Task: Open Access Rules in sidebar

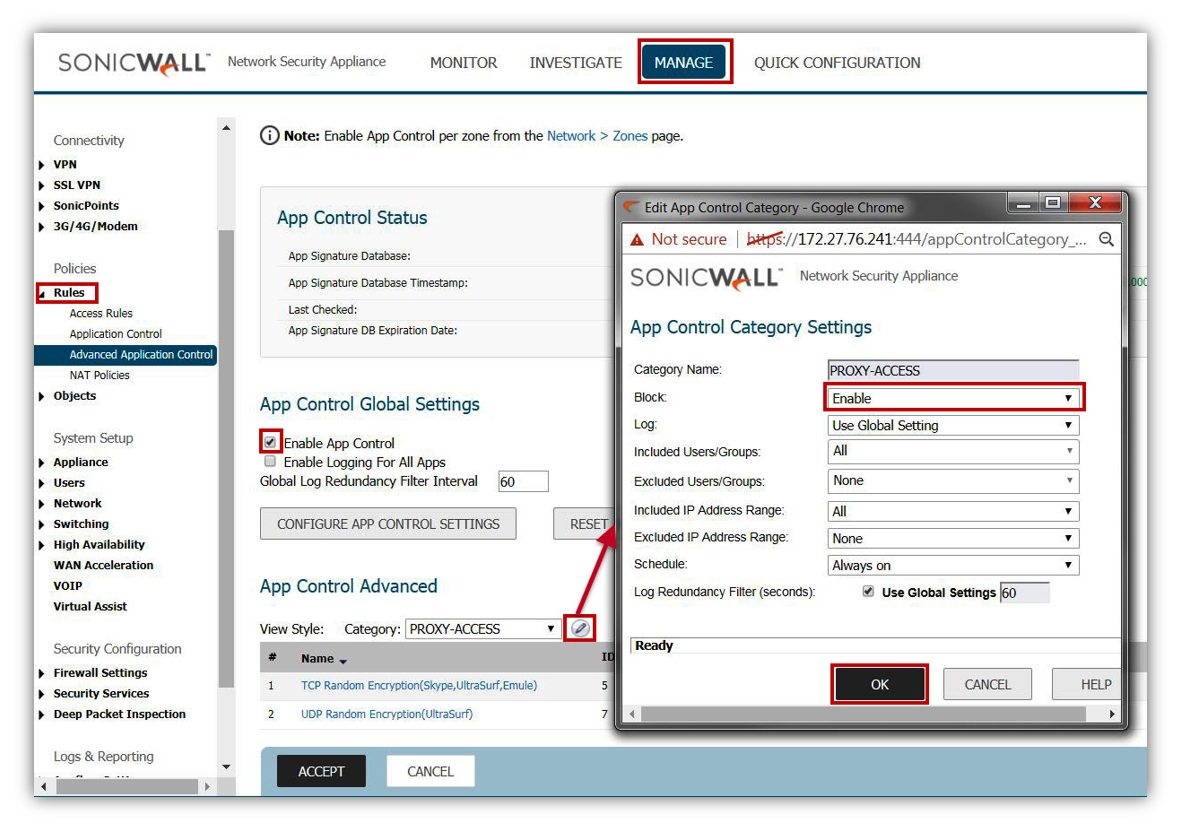Action: 100,313
